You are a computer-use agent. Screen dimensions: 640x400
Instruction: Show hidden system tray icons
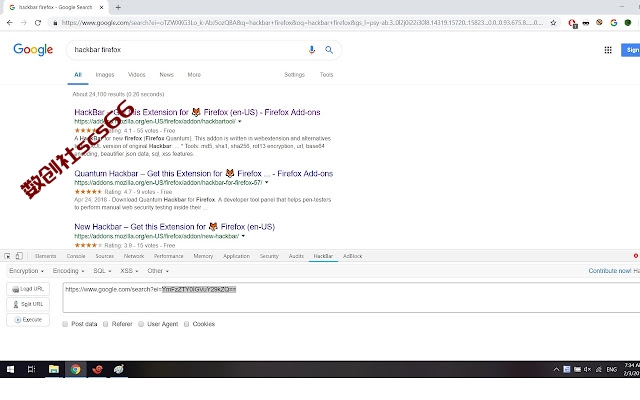[x=556, y=369]
